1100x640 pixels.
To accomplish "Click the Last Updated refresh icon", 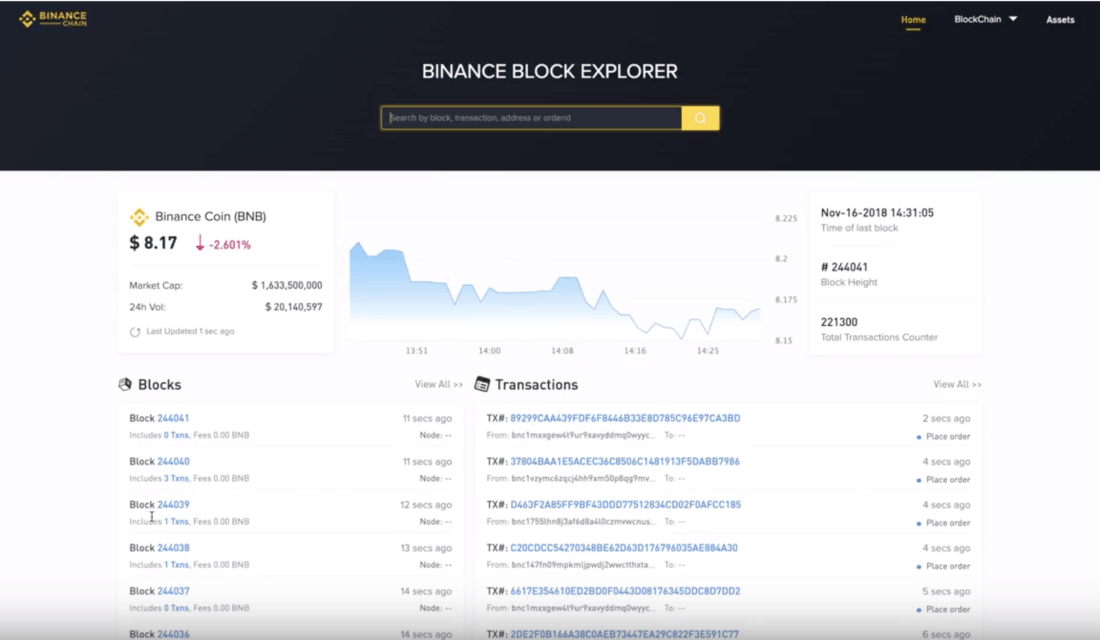I will click(x=135, y=332).
